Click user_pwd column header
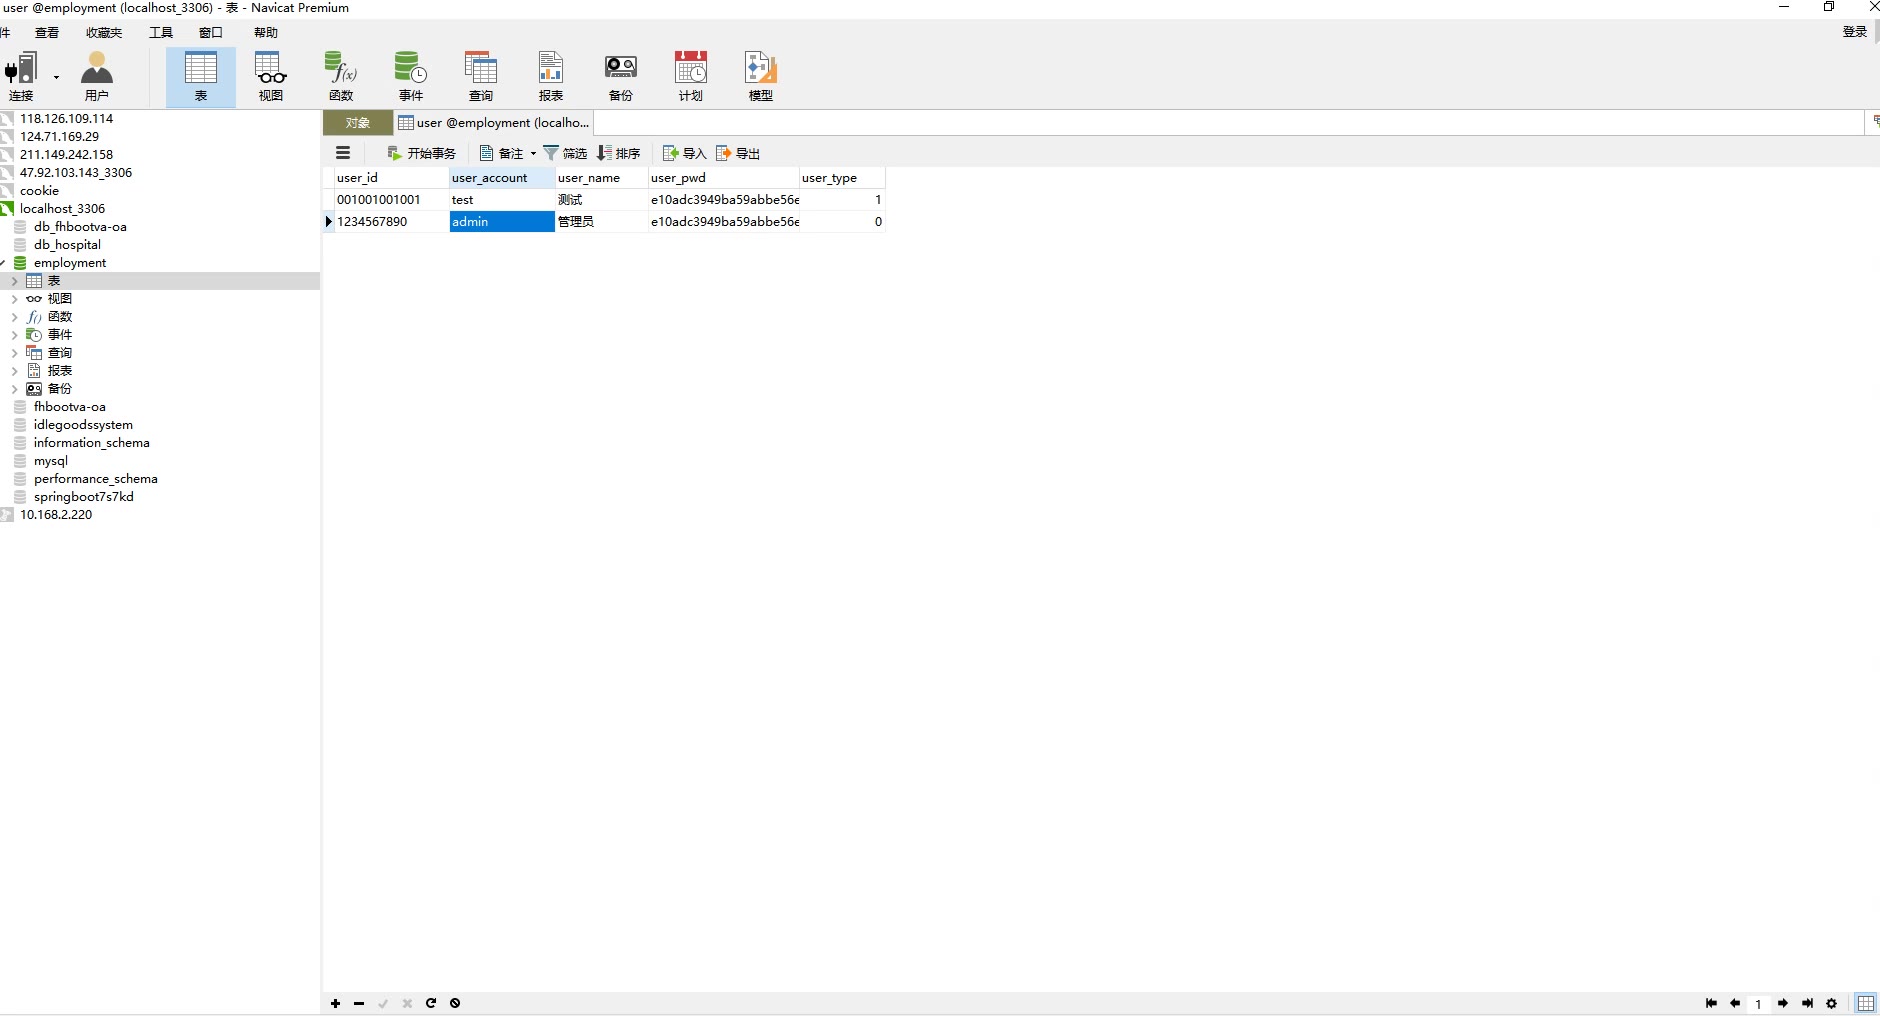The height and width of the screenshot is (1016, 1880). pyautogui.click(x=724, y=178)
